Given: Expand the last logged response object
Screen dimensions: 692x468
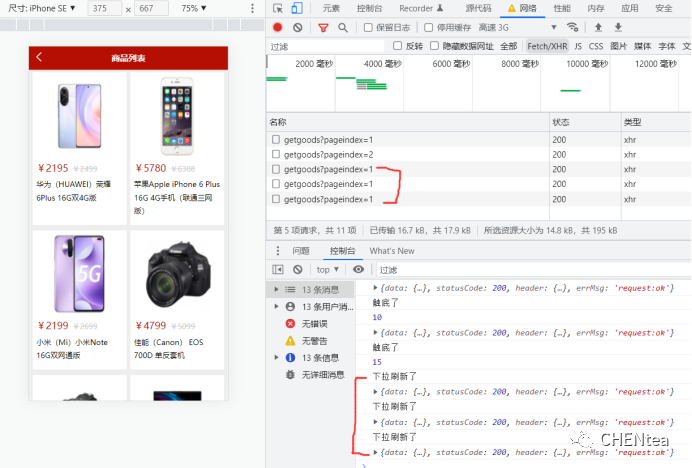Looking at the screenshot, I should [x=376, y=452].
